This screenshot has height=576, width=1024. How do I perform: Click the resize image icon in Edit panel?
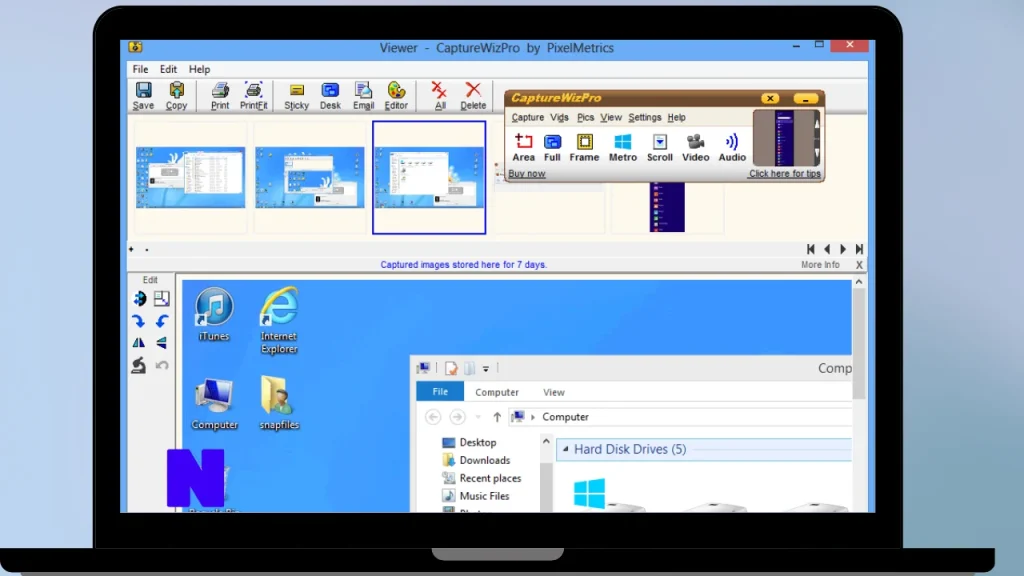coord(161,298)
